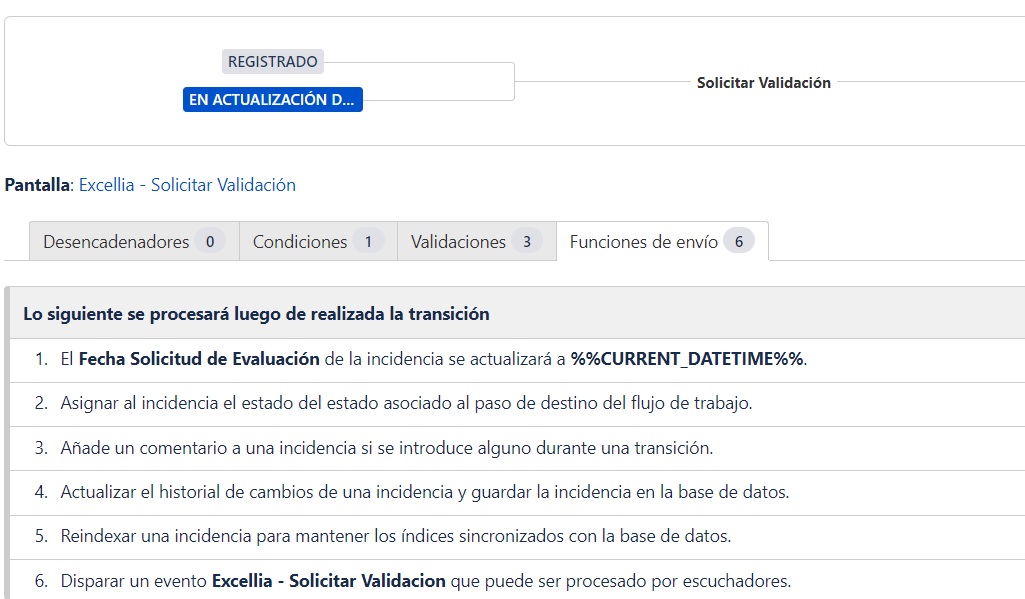Click the %%CURRENT_DATETIME%% value text
The width and height of the screenshot is (1025, 599).
point(687,359)
